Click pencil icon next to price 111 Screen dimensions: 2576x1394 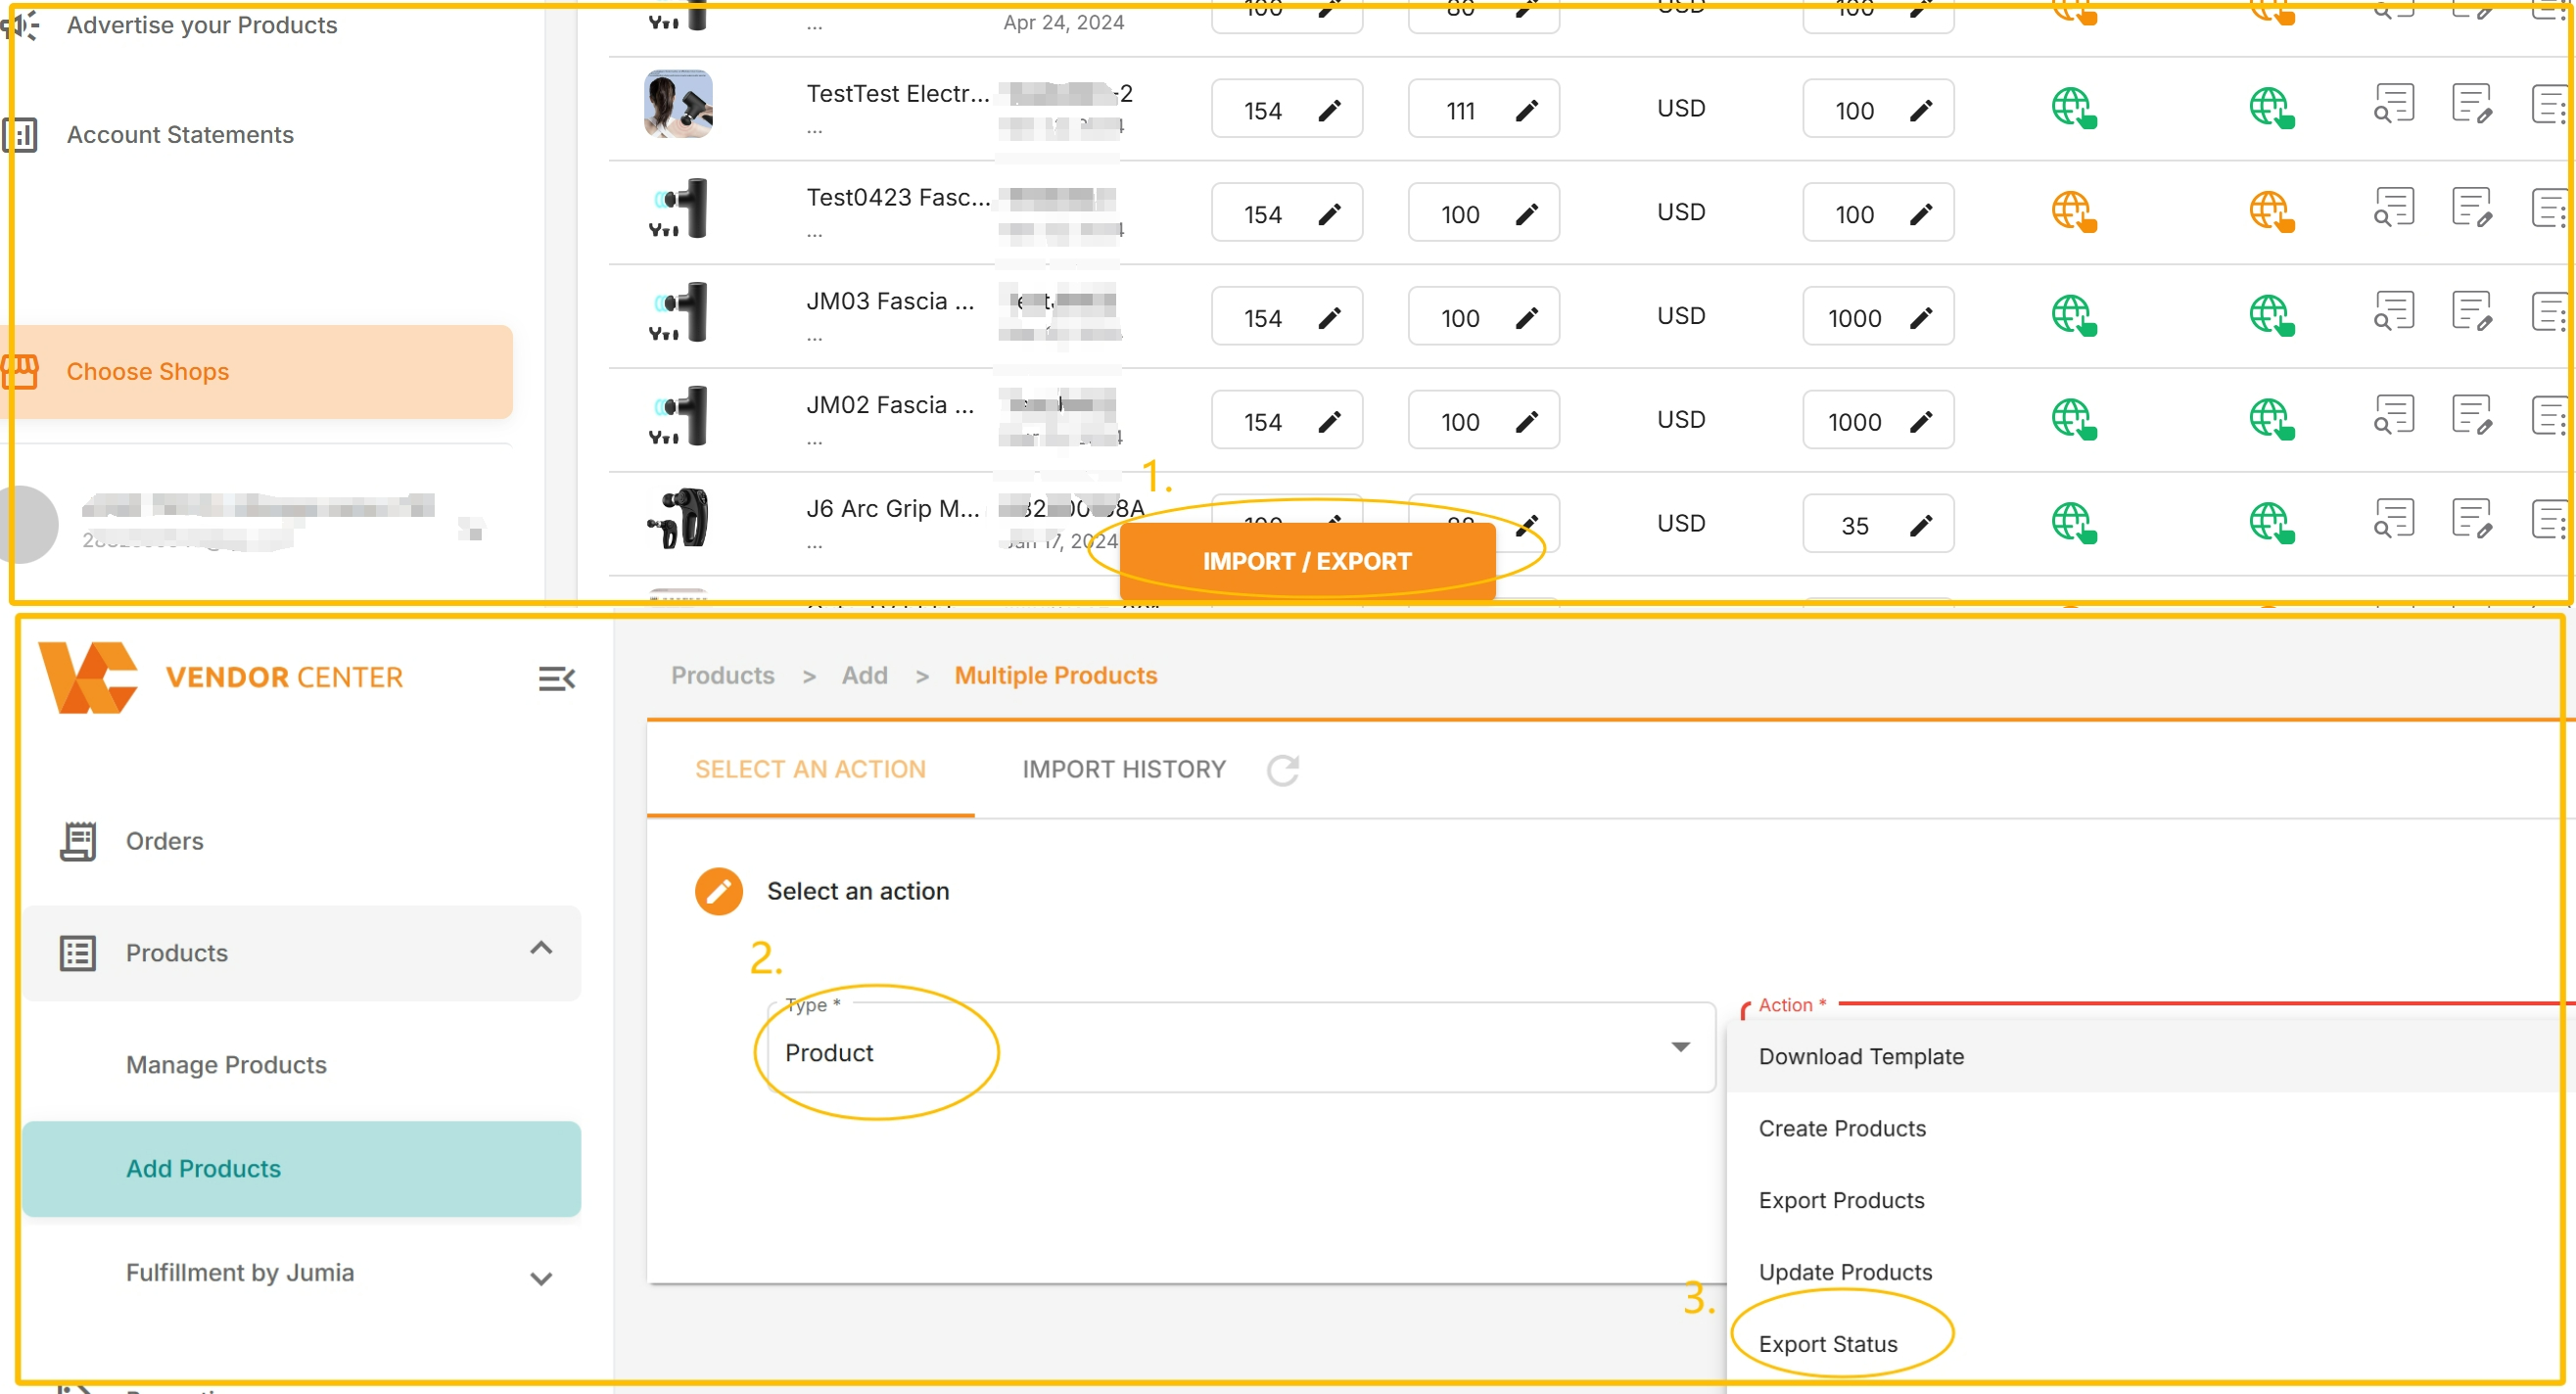(1526, 111)
